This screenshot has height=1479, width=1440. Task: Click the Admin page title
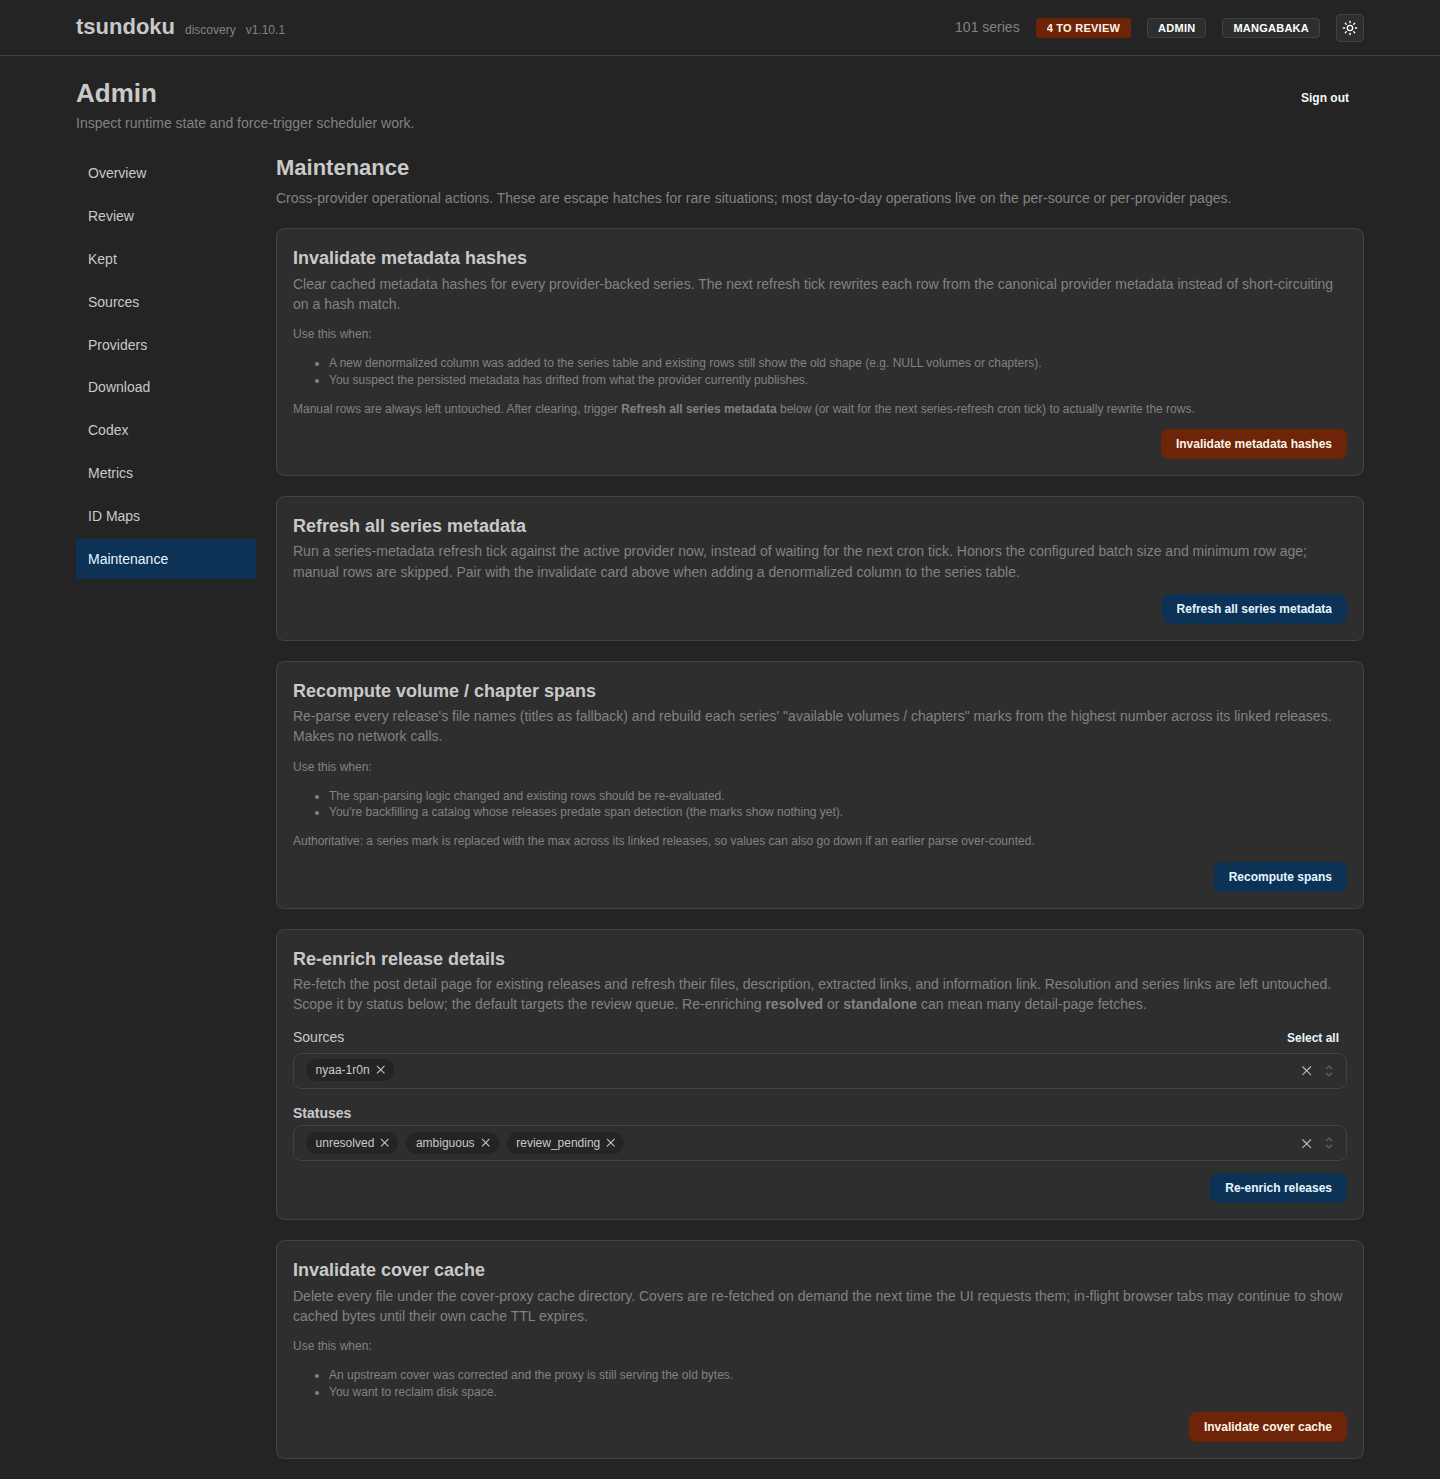116,93
